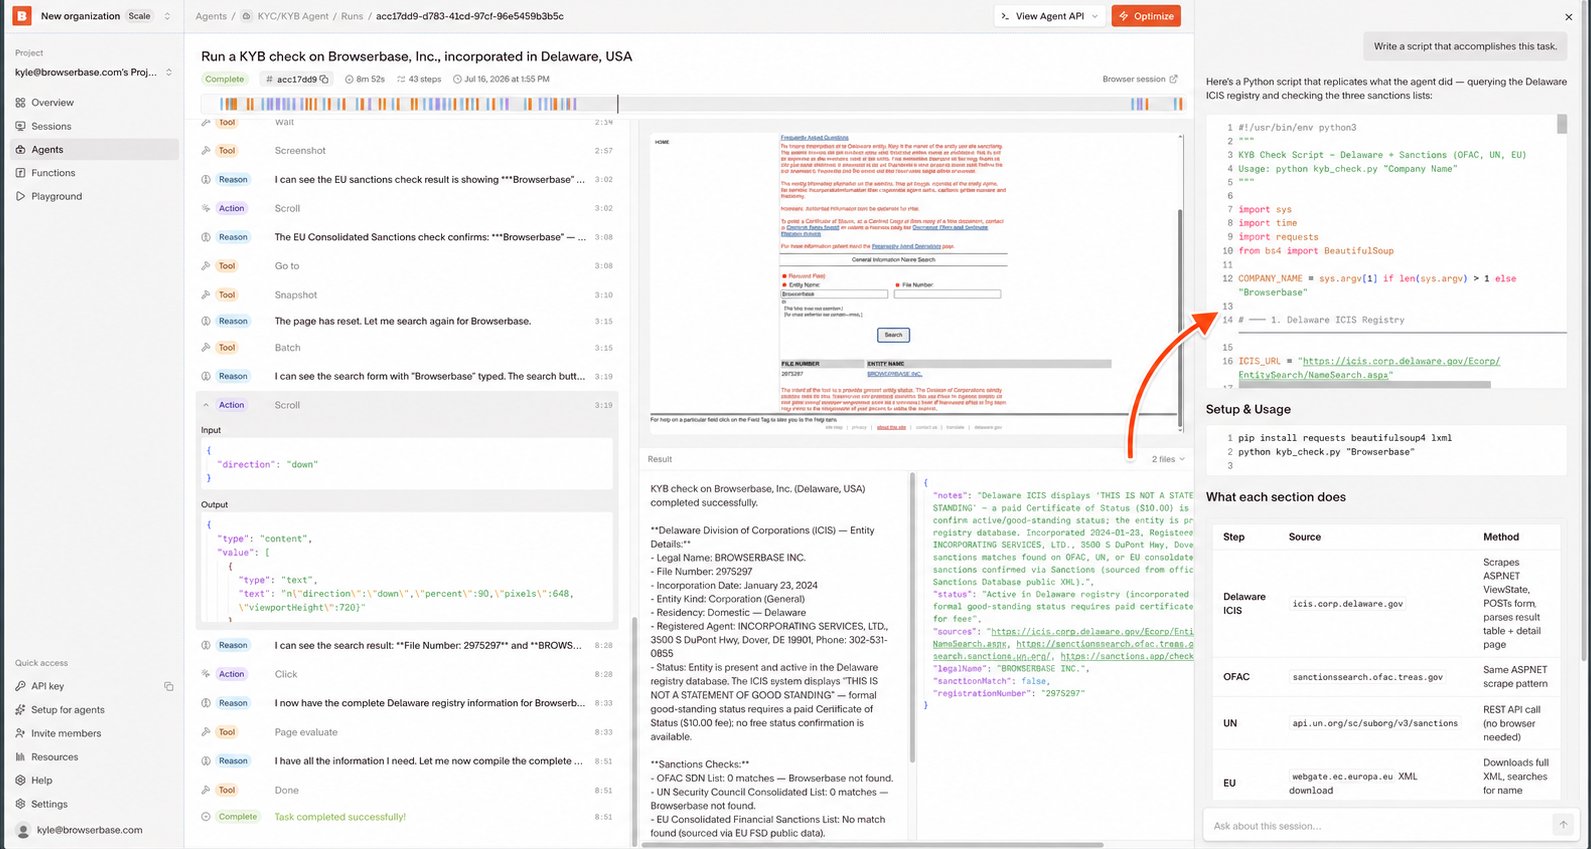Click "Task completed successfully!" text
Viewport: 1591px width, 849px height.
coord(340,817)
